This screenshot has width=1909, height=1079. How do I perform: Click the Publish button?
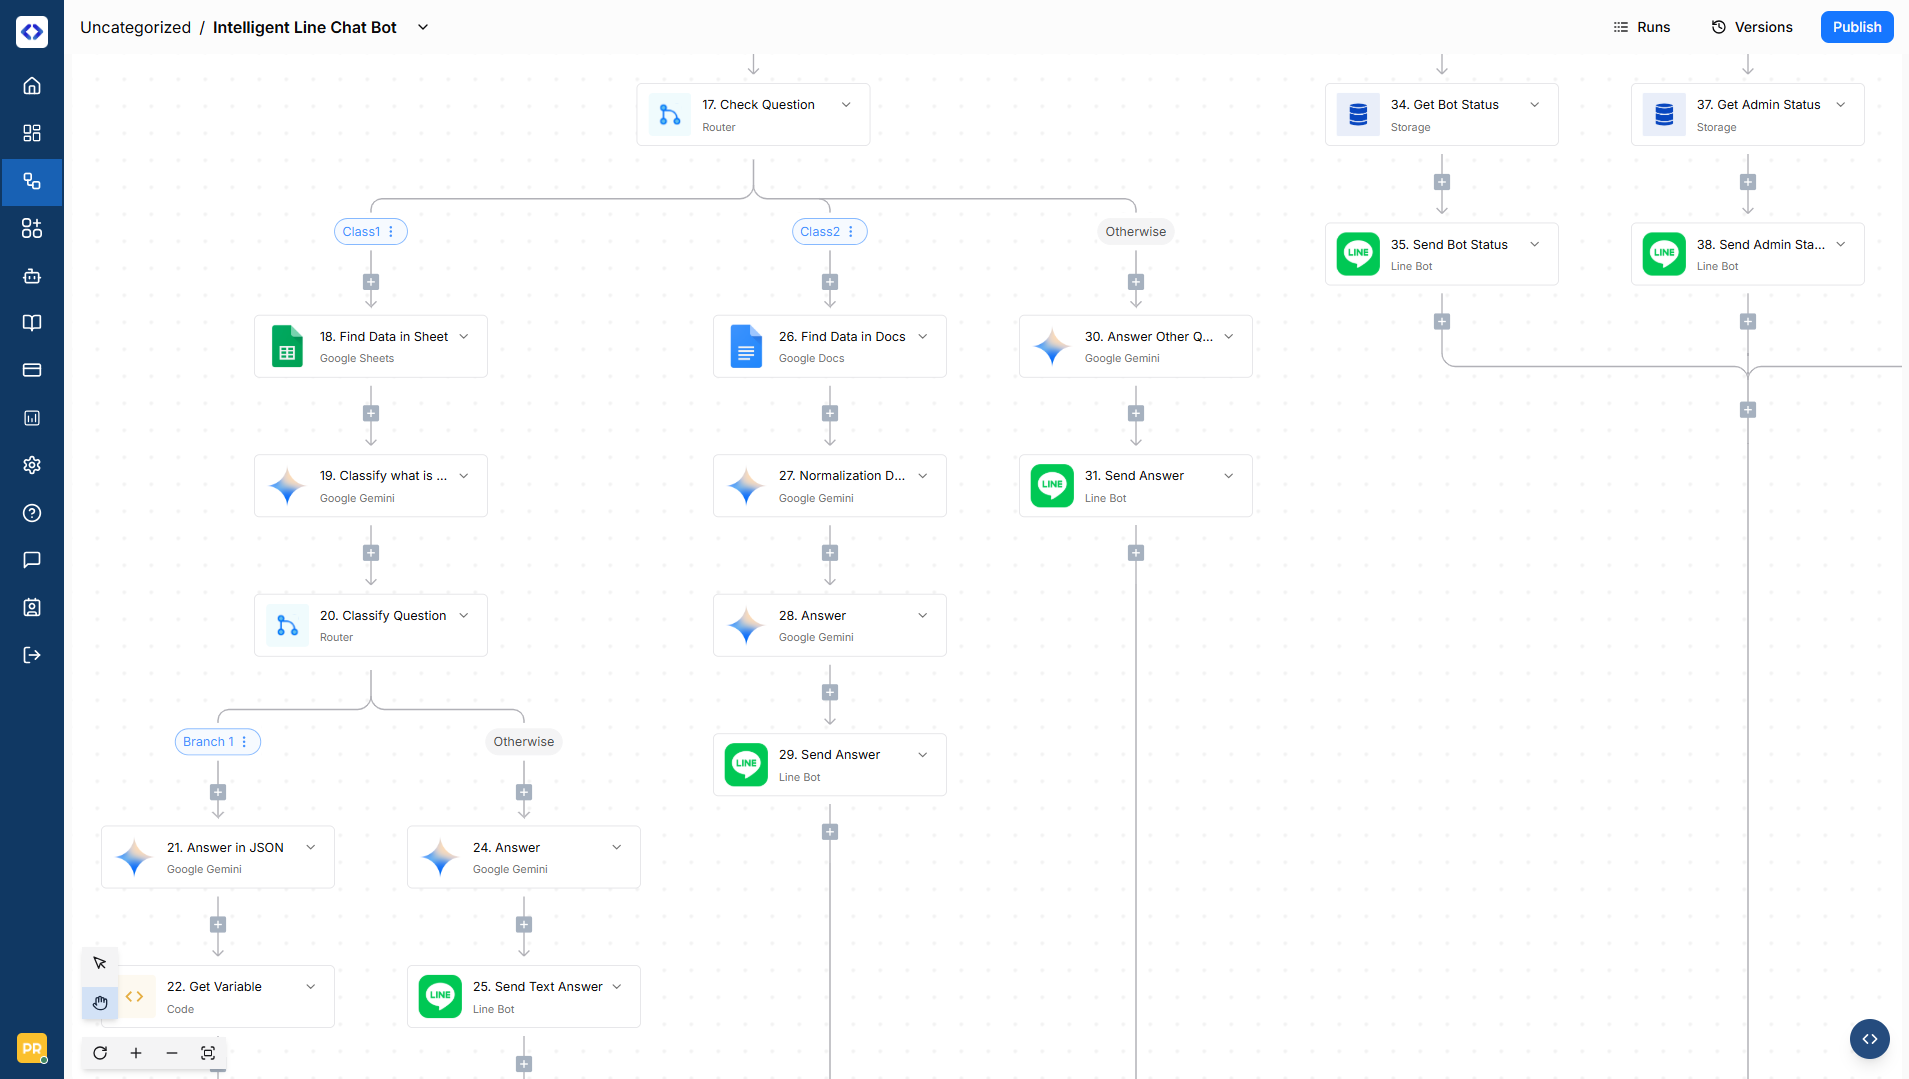1856,27
